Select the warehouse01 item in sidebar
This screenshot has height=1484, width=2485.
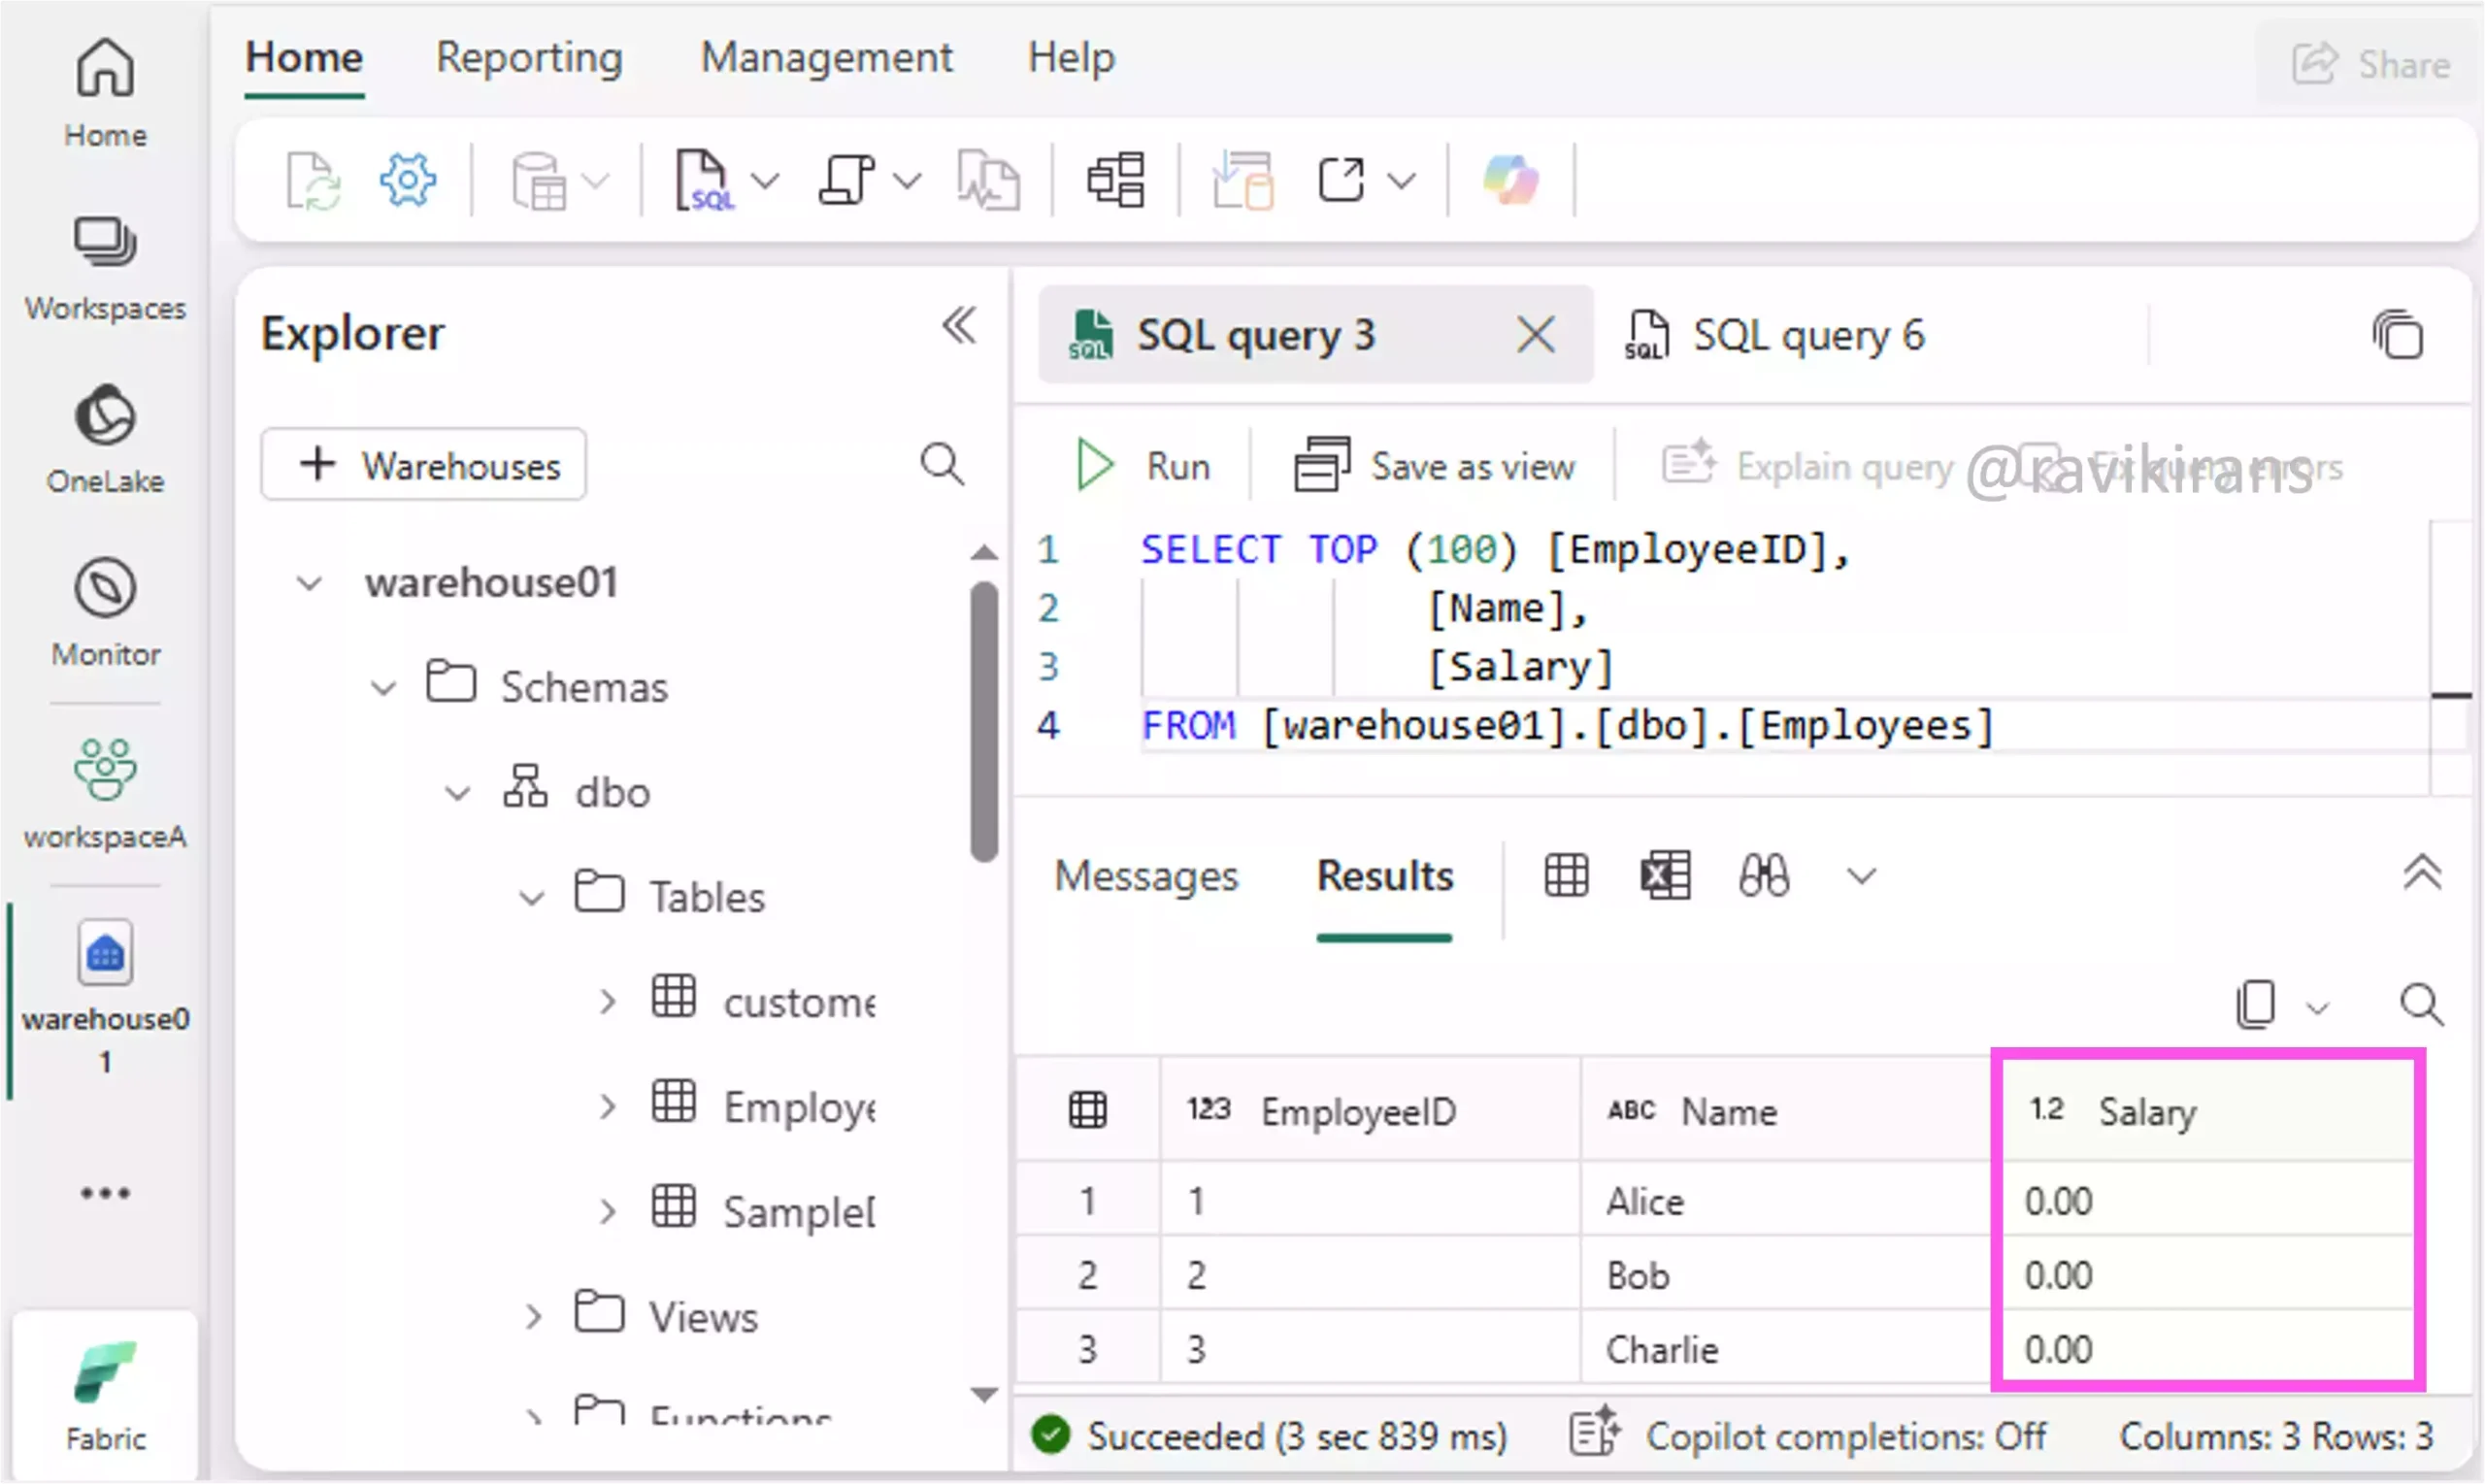(105, 998)
